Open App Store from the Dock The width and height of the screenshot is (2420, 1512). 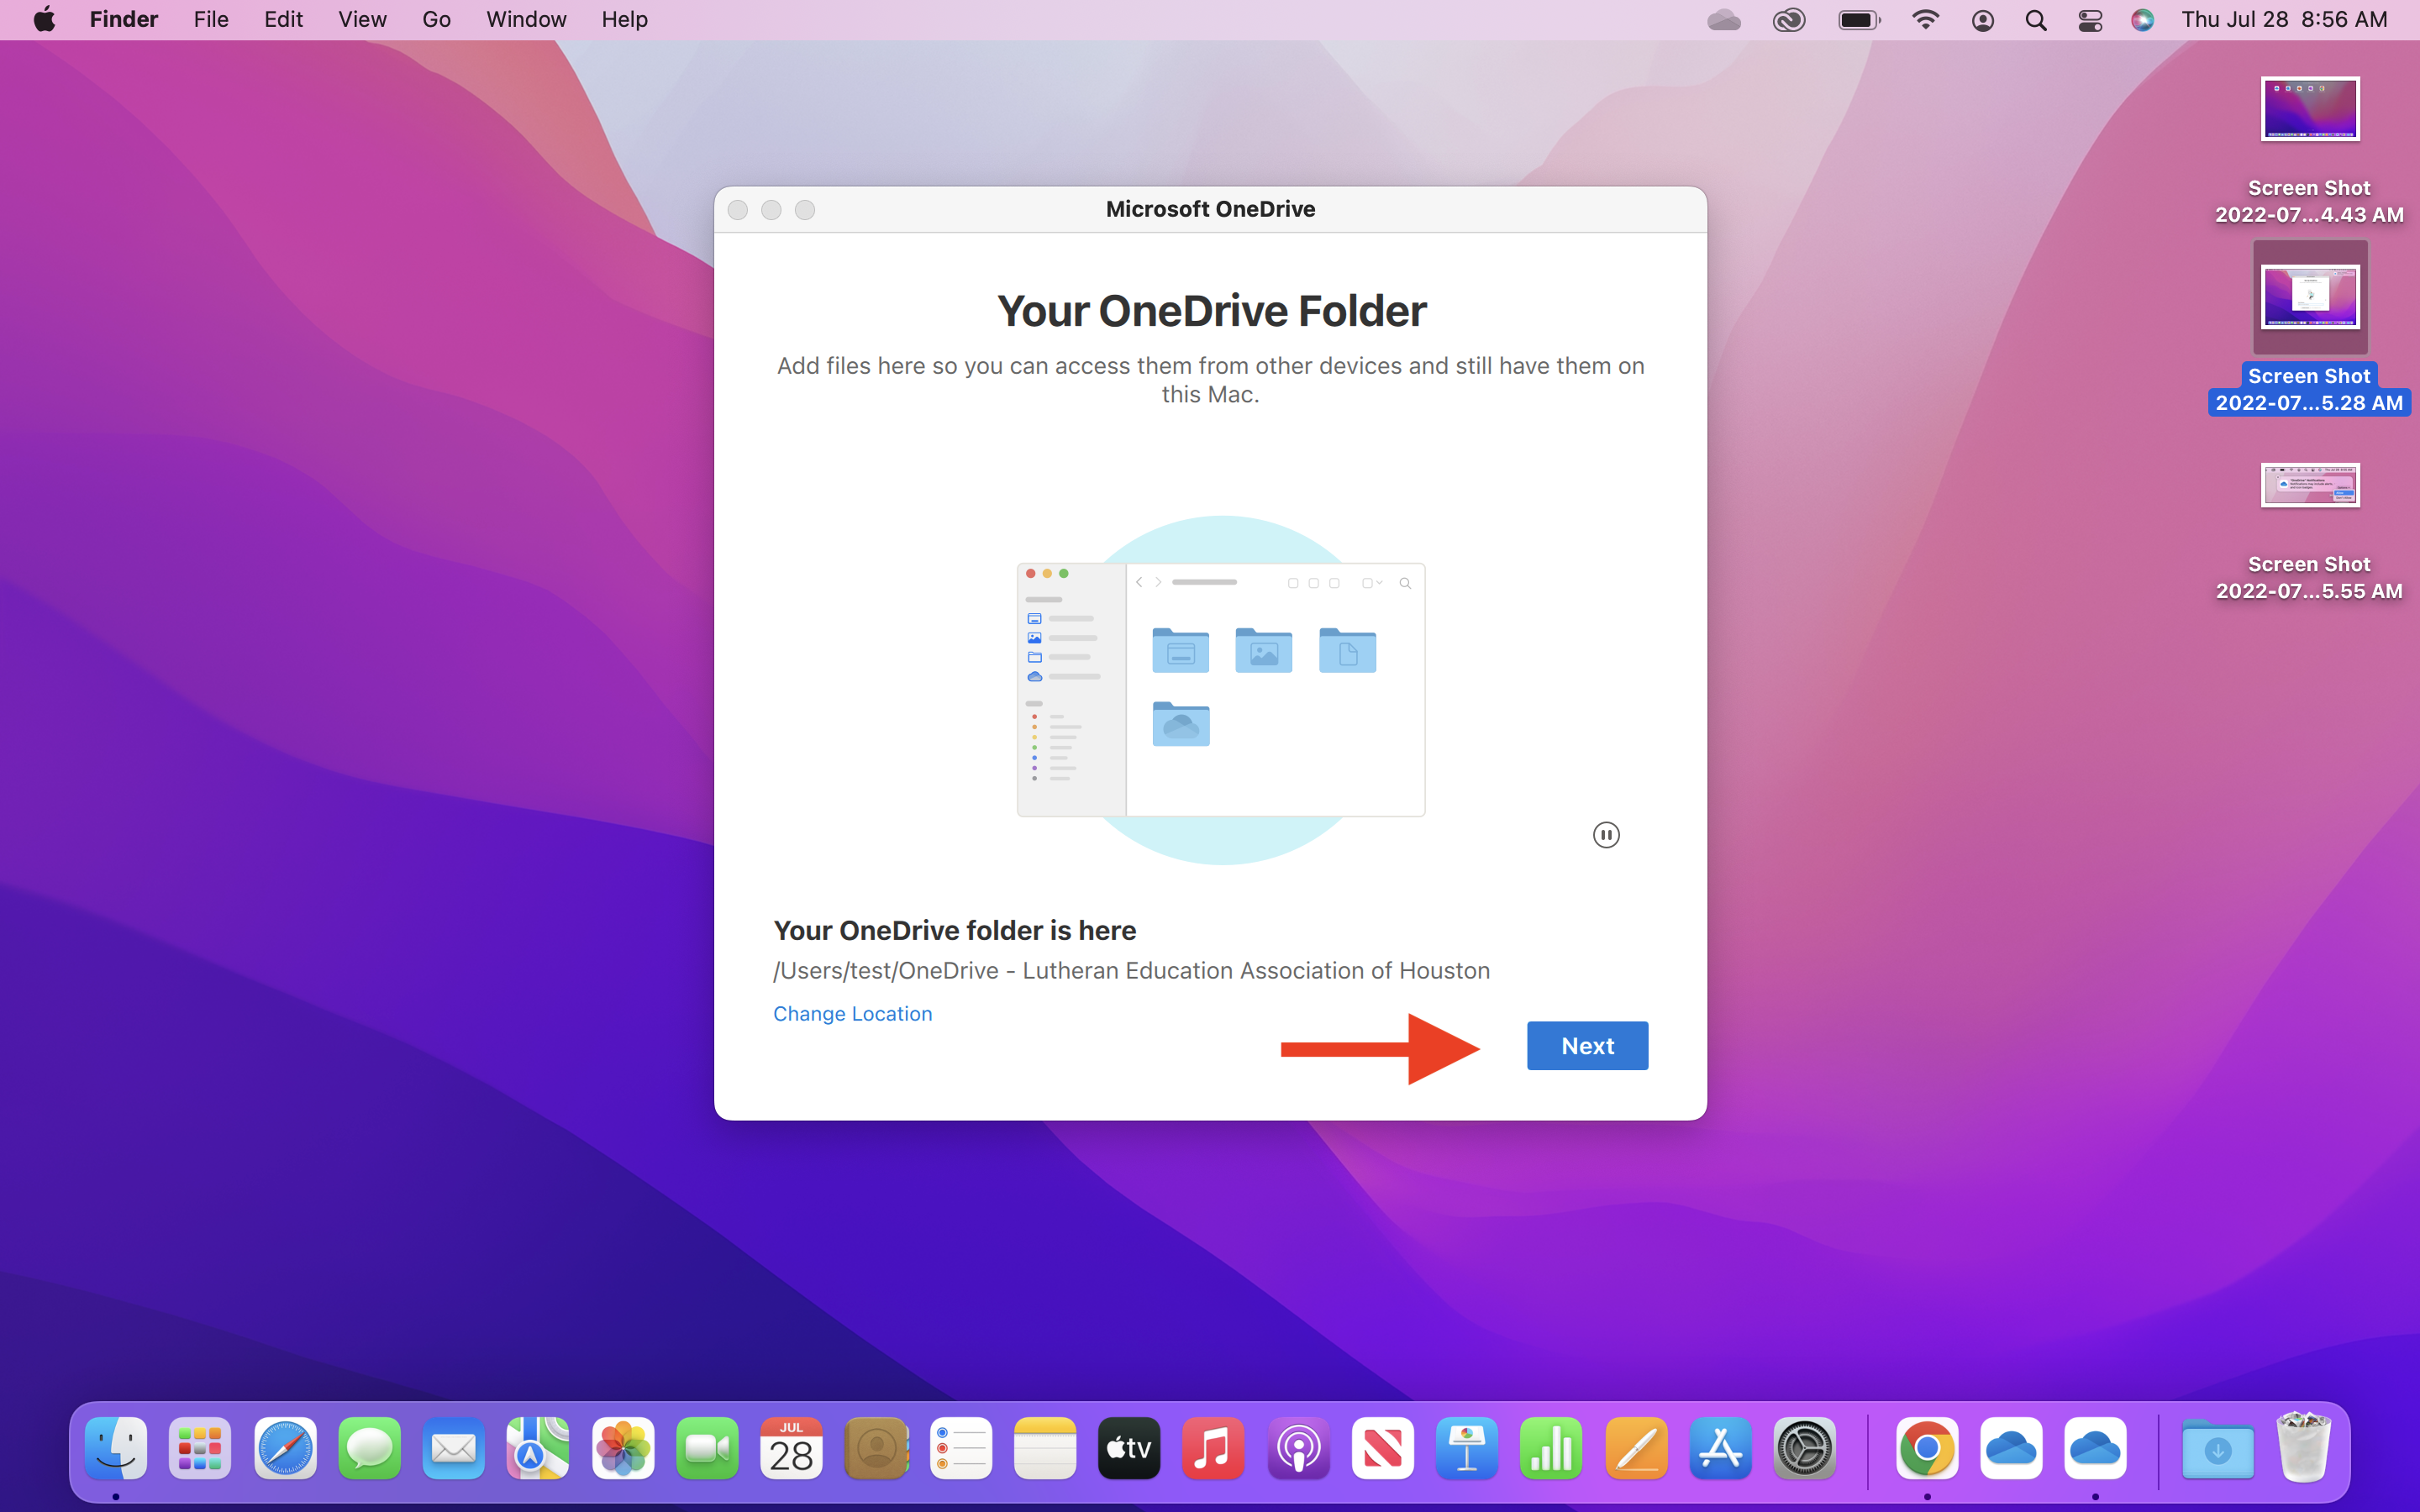tap(1720, 1447)
